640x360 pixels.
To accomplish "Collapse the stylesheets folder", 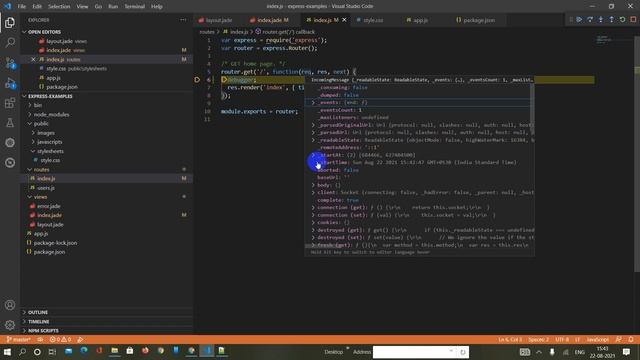I will (x=33, y=151).
